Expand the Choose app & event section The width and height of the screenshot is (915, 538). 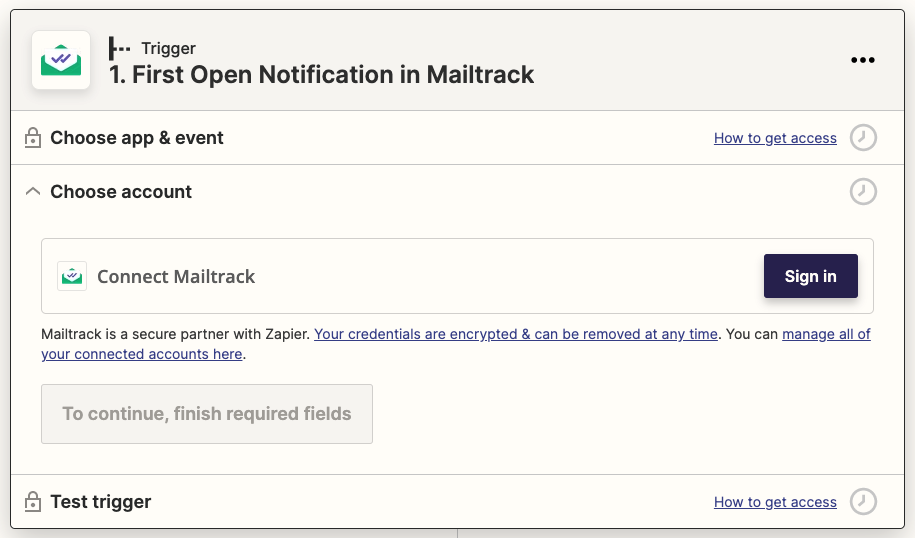(137, 138)
